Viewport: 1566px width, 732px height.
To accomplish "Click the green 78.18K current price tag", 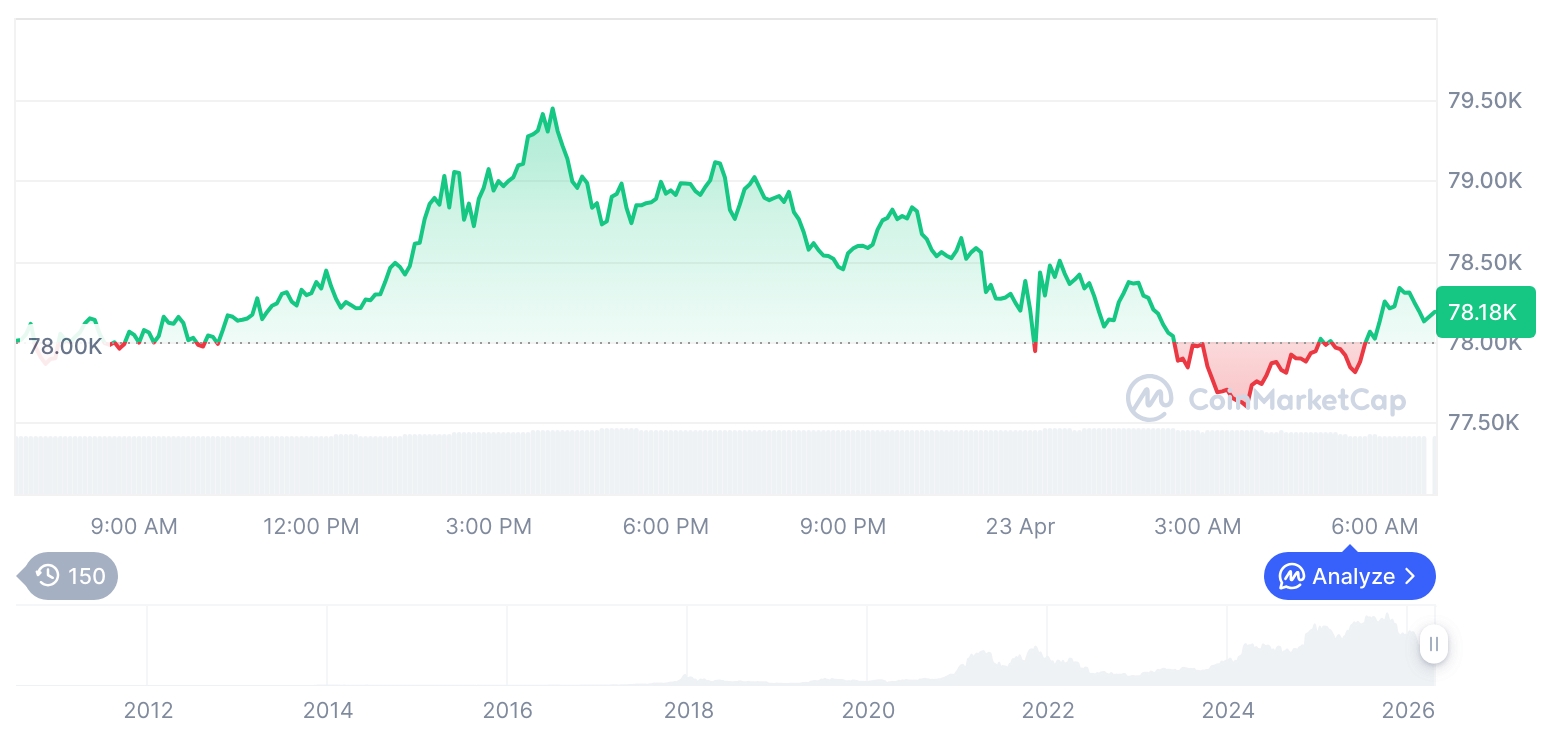I will point(1483,312).
